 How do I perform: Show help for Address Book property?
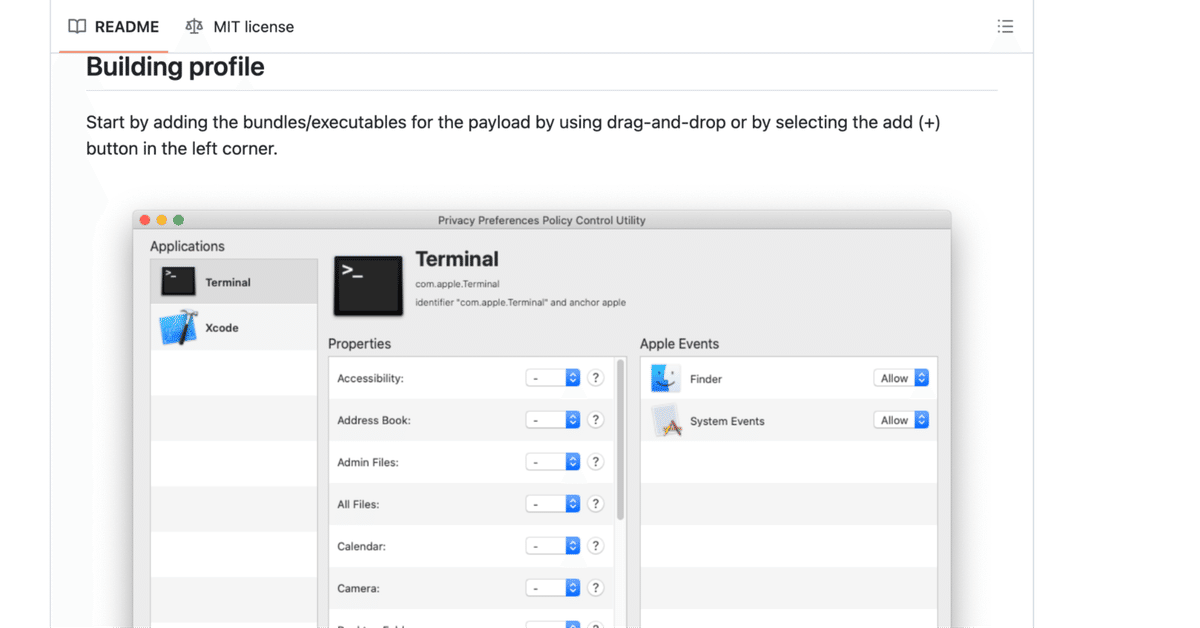click(x=596, y=420)
